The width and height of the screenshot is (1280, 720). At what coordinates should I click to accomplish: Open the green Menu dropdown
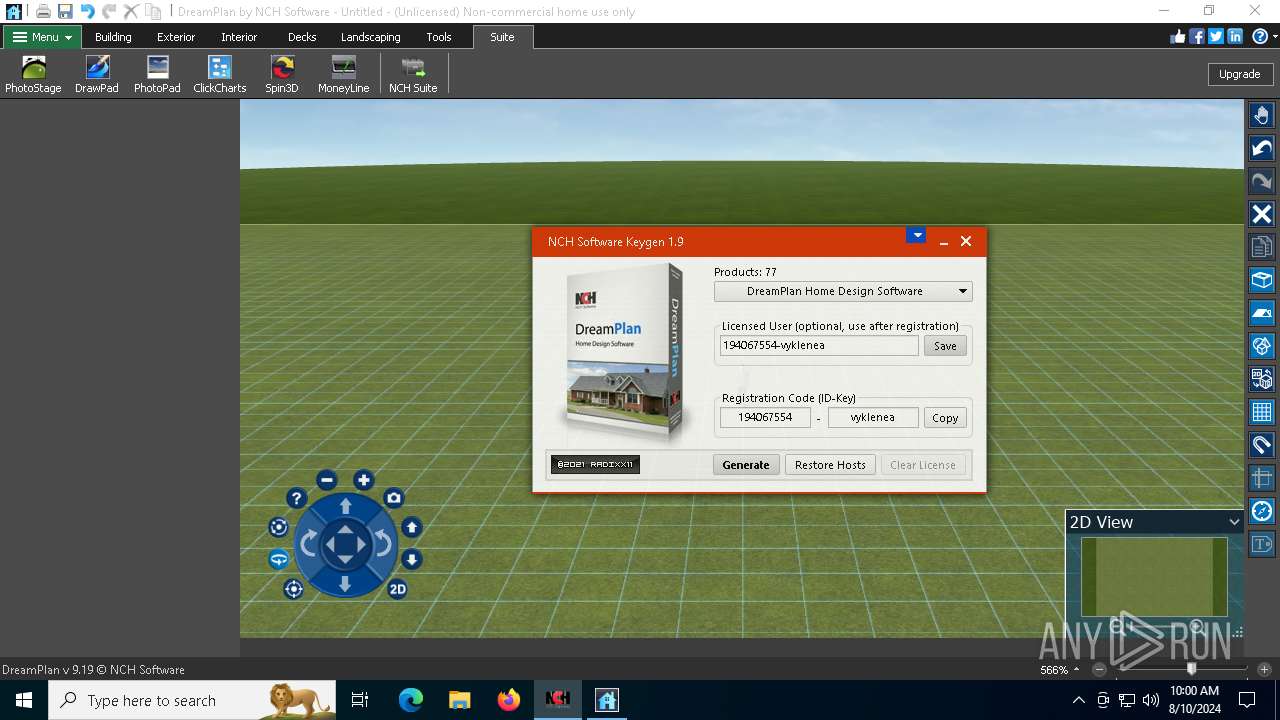click(42, 37)
